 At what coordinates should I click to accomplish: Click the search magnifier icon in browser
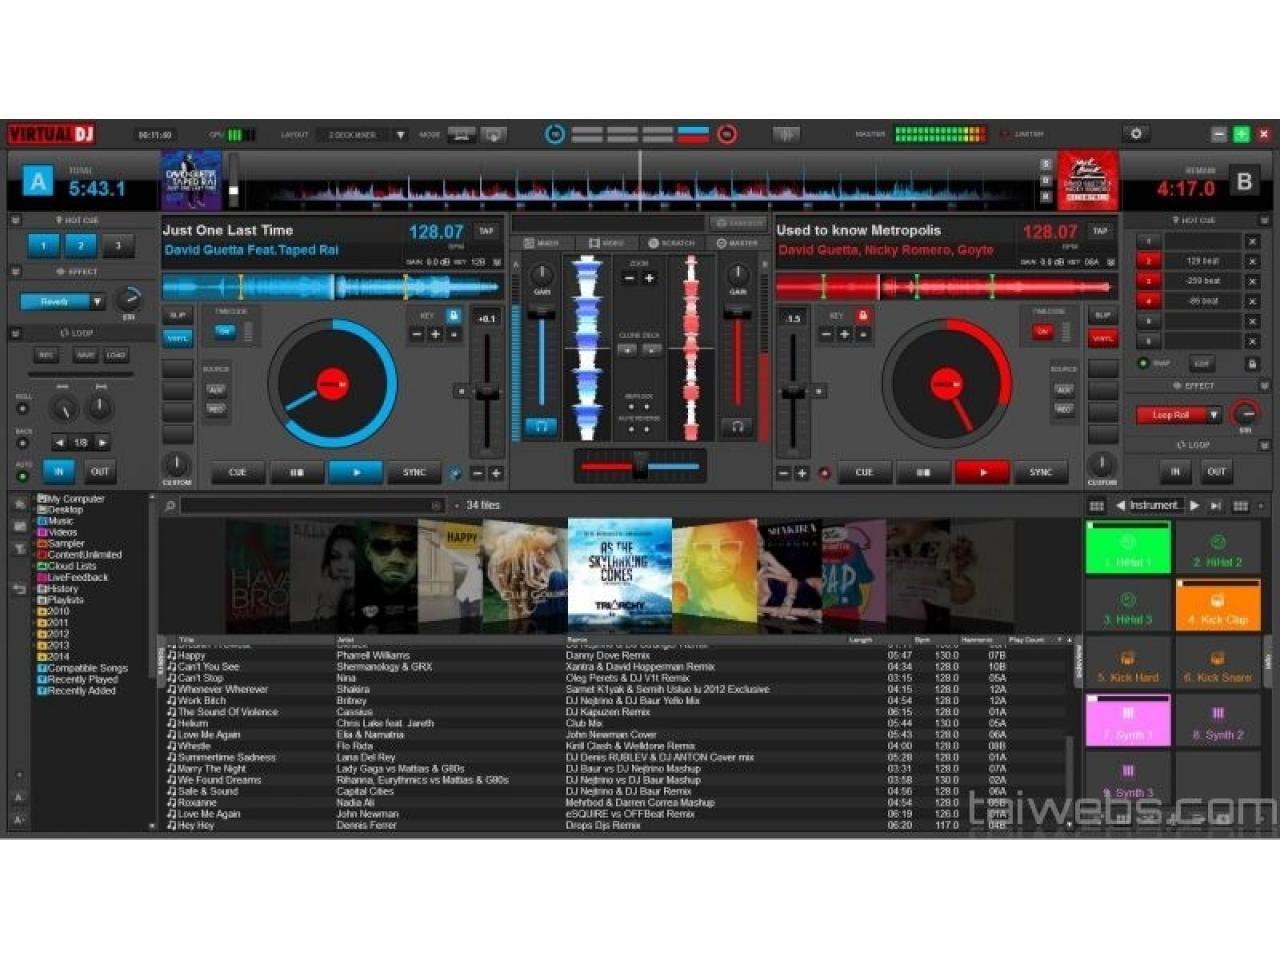(170, 506)
